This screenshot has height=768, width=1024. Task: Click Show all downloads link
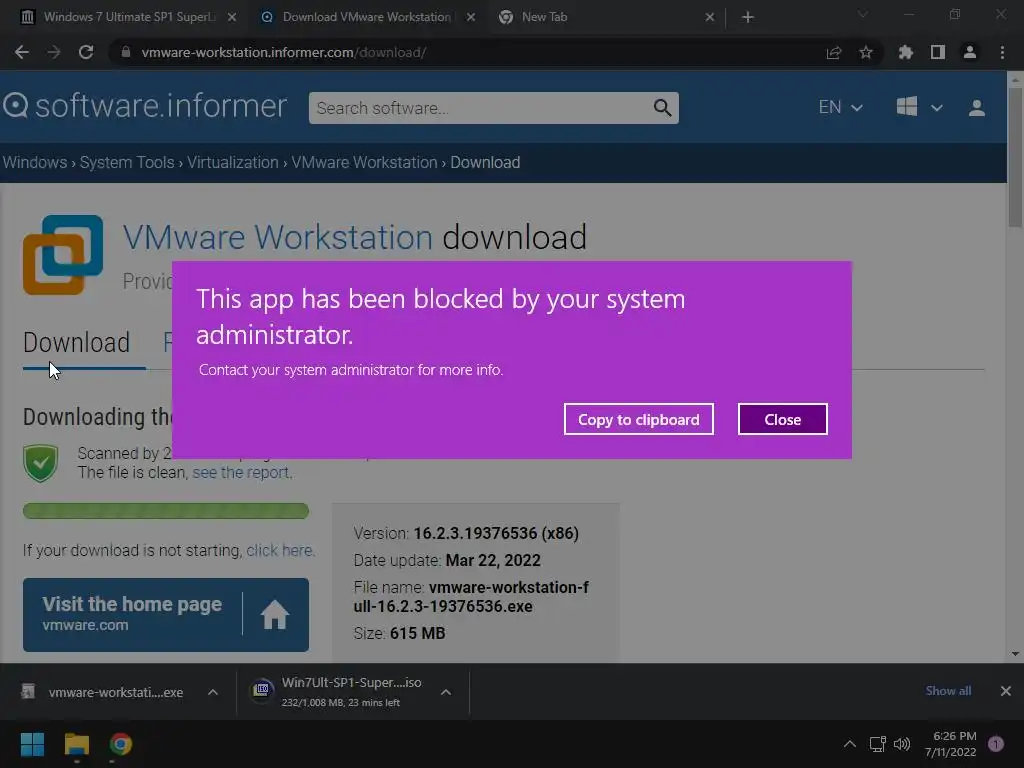[948, 691]
